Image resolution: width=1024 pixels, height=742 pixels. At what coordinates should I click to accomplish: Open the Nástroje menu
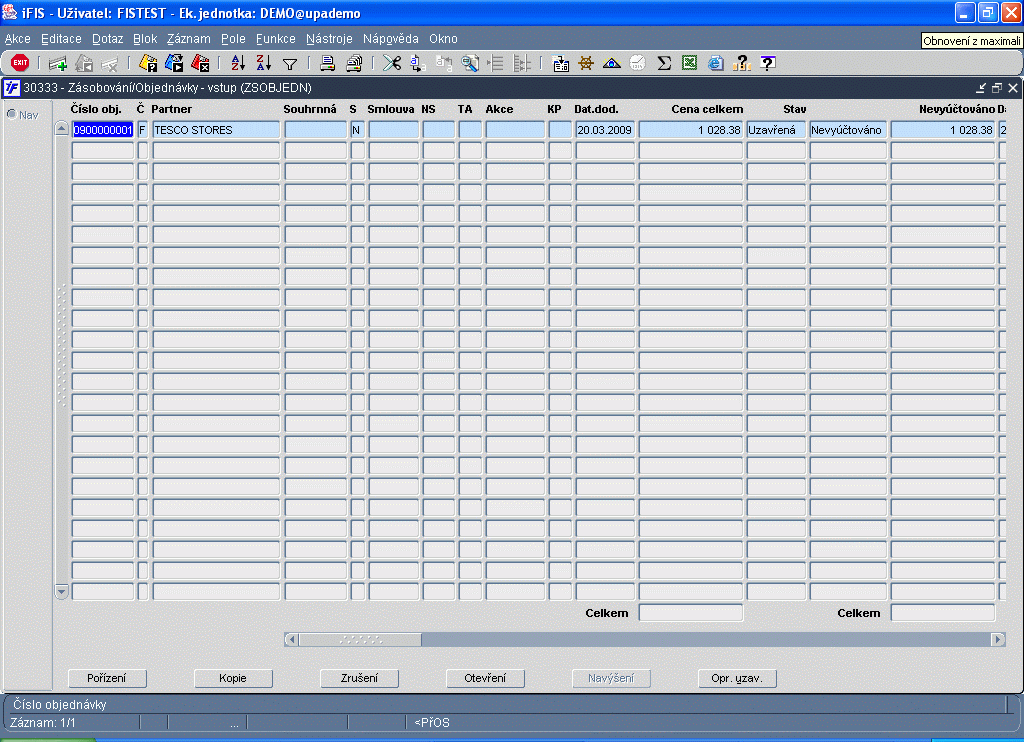tap(329, 39)
